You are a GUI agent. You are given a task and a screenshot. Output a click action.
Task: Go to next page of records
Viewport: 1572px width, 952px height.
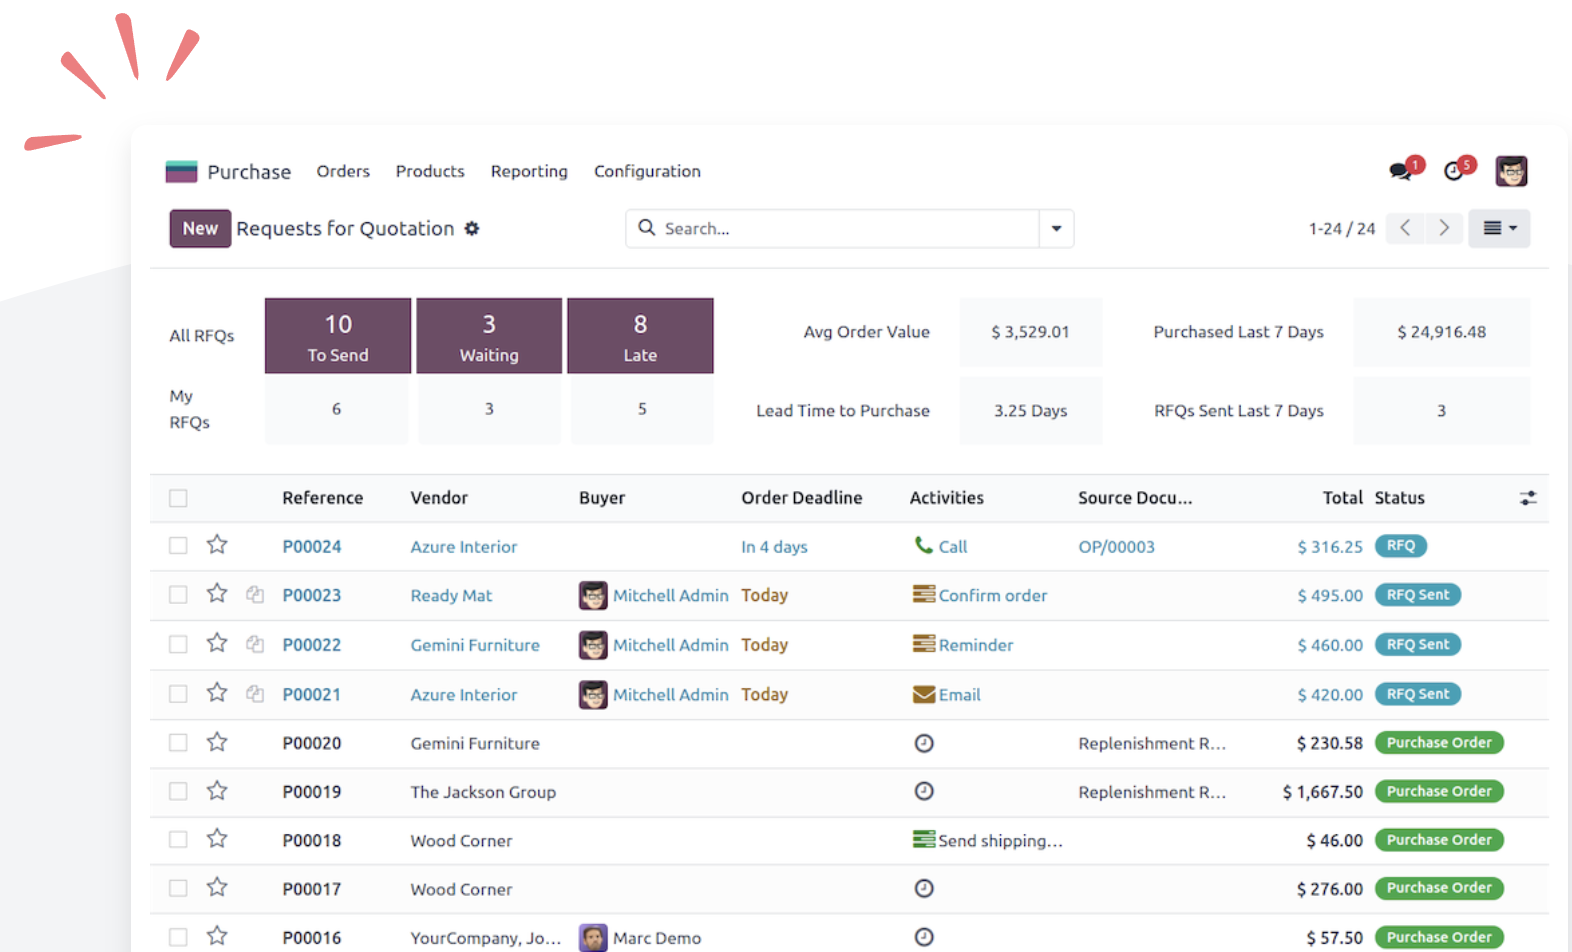(1443, 228)
